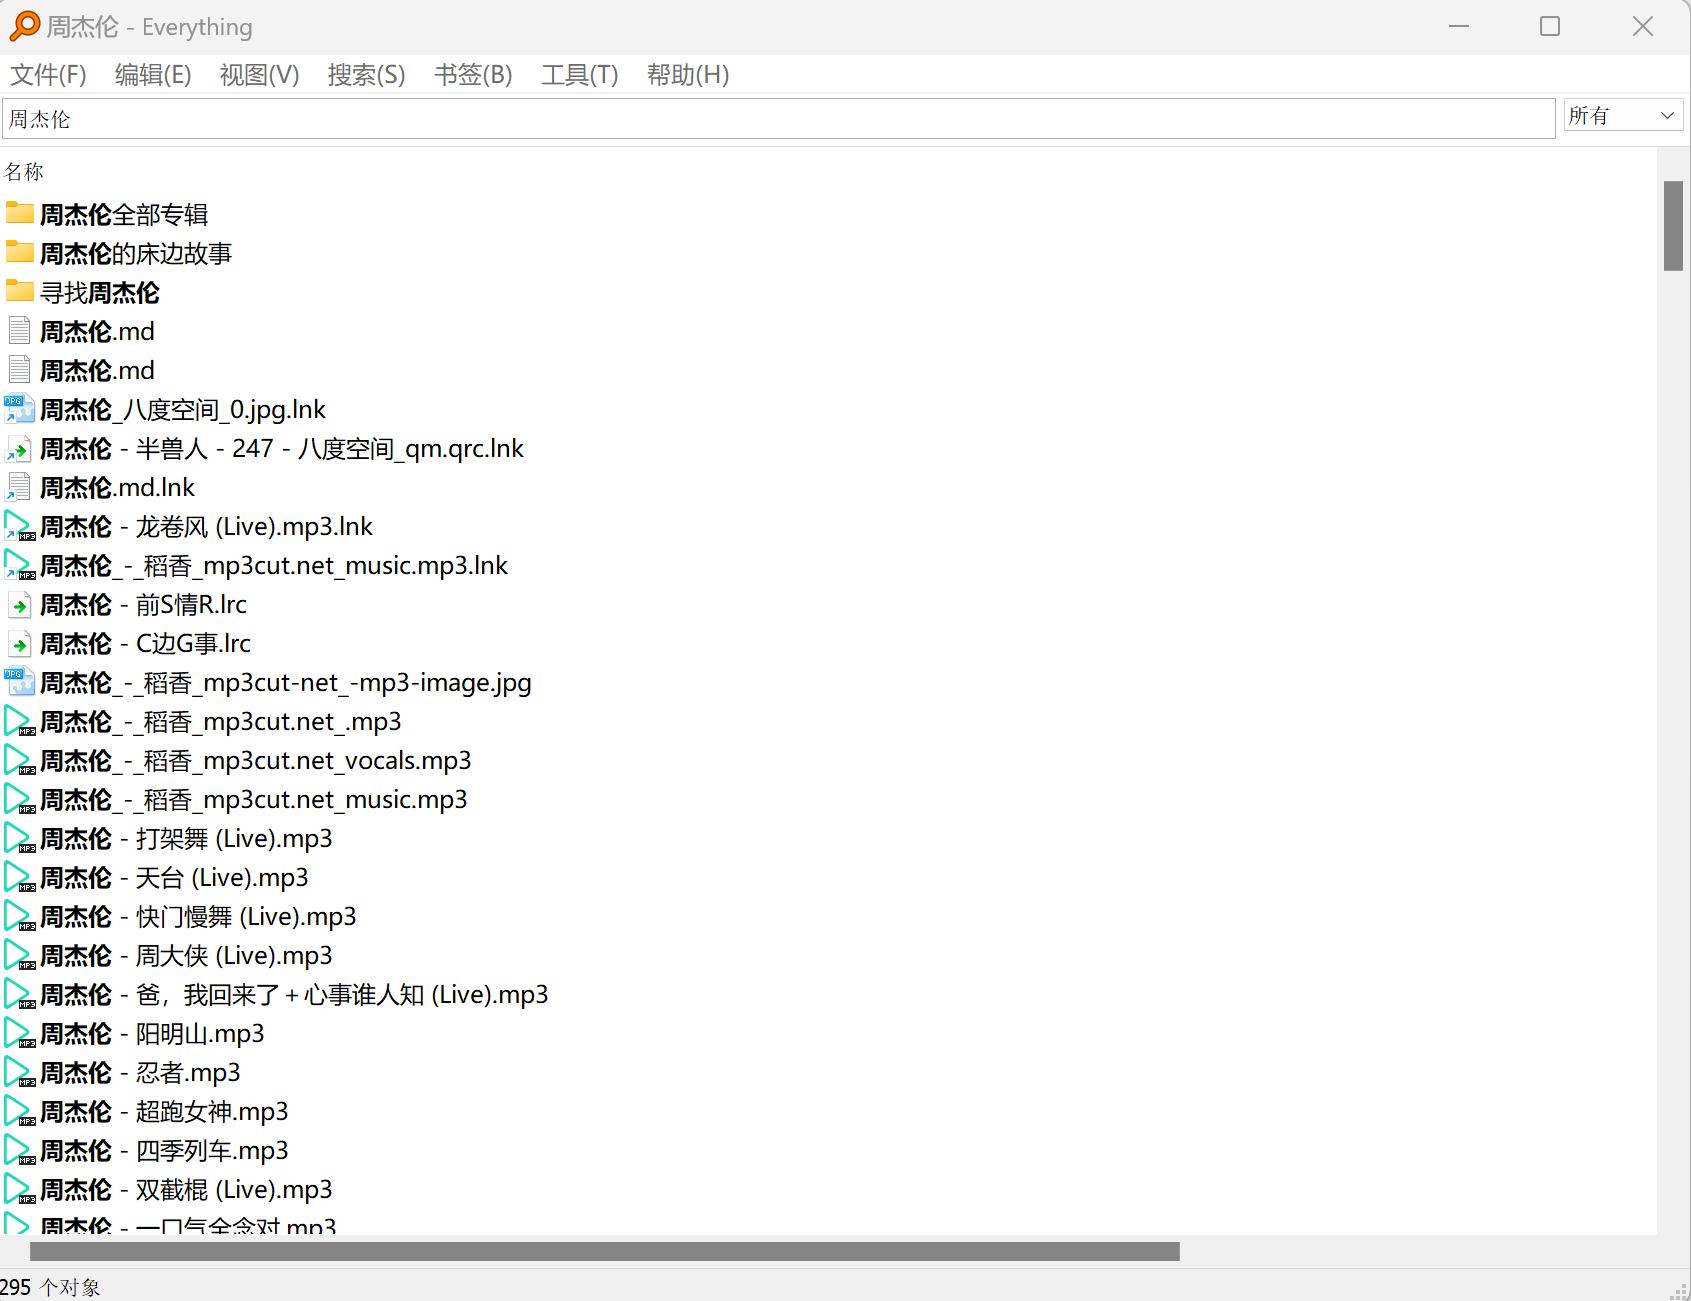The height and width of the screenshot is (1301, 1691).
Task: Click the MP3 icon of 双截棍 (Live).mp3
Action: [x=19, y=1189]
